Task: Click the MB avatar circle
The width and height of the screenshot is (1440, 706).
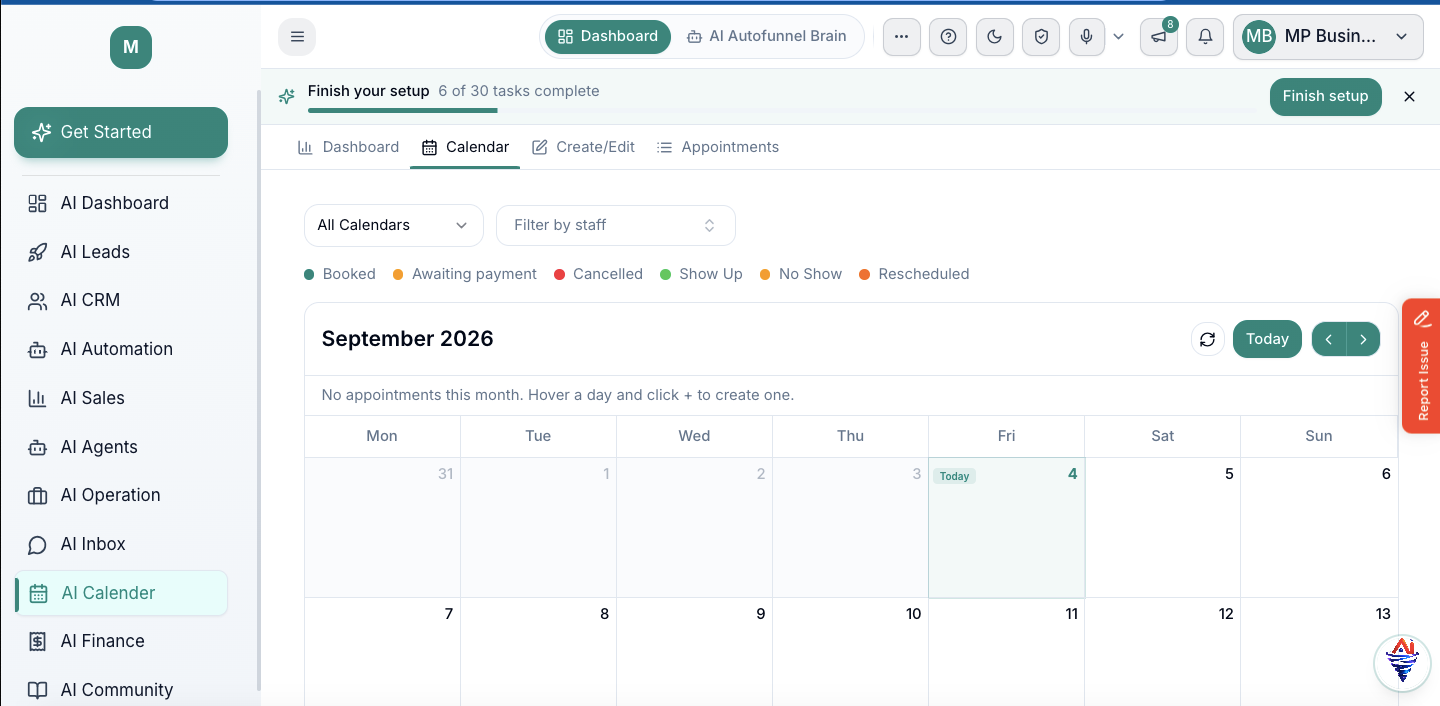Action: [x=1259, y=37]
